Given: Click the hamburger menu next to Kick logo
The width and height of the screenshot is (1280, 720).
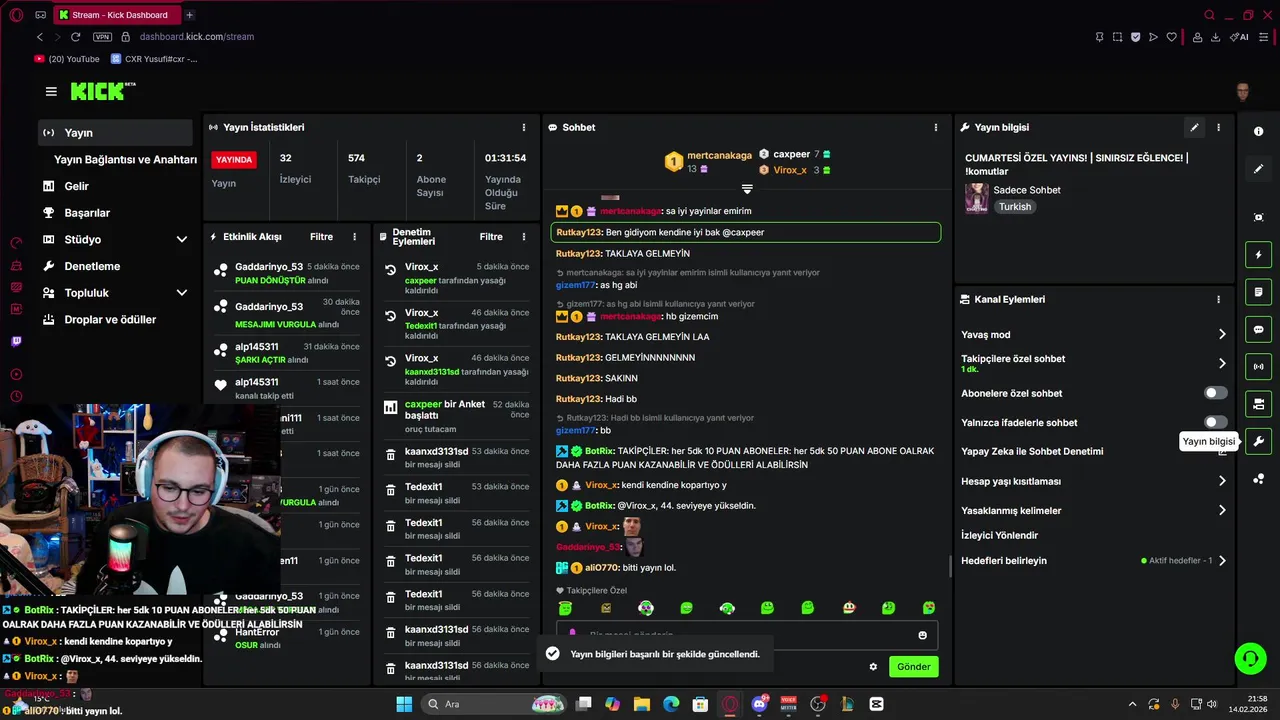Looking at the screenshot, I should point(51,91).
